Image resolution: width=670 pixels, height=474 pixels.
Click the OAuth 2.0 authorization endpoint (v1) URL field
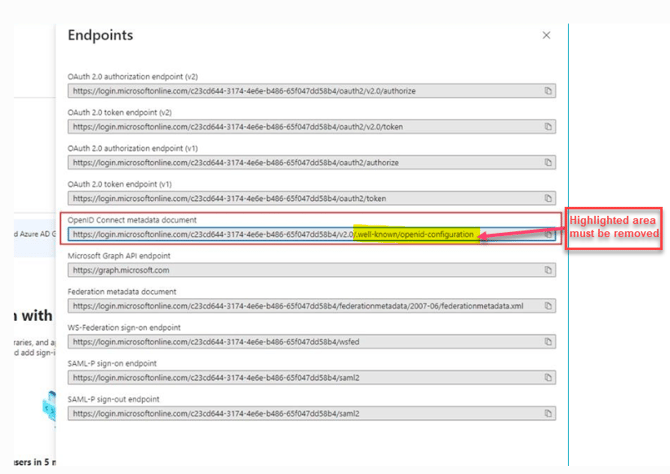(300, 162)
